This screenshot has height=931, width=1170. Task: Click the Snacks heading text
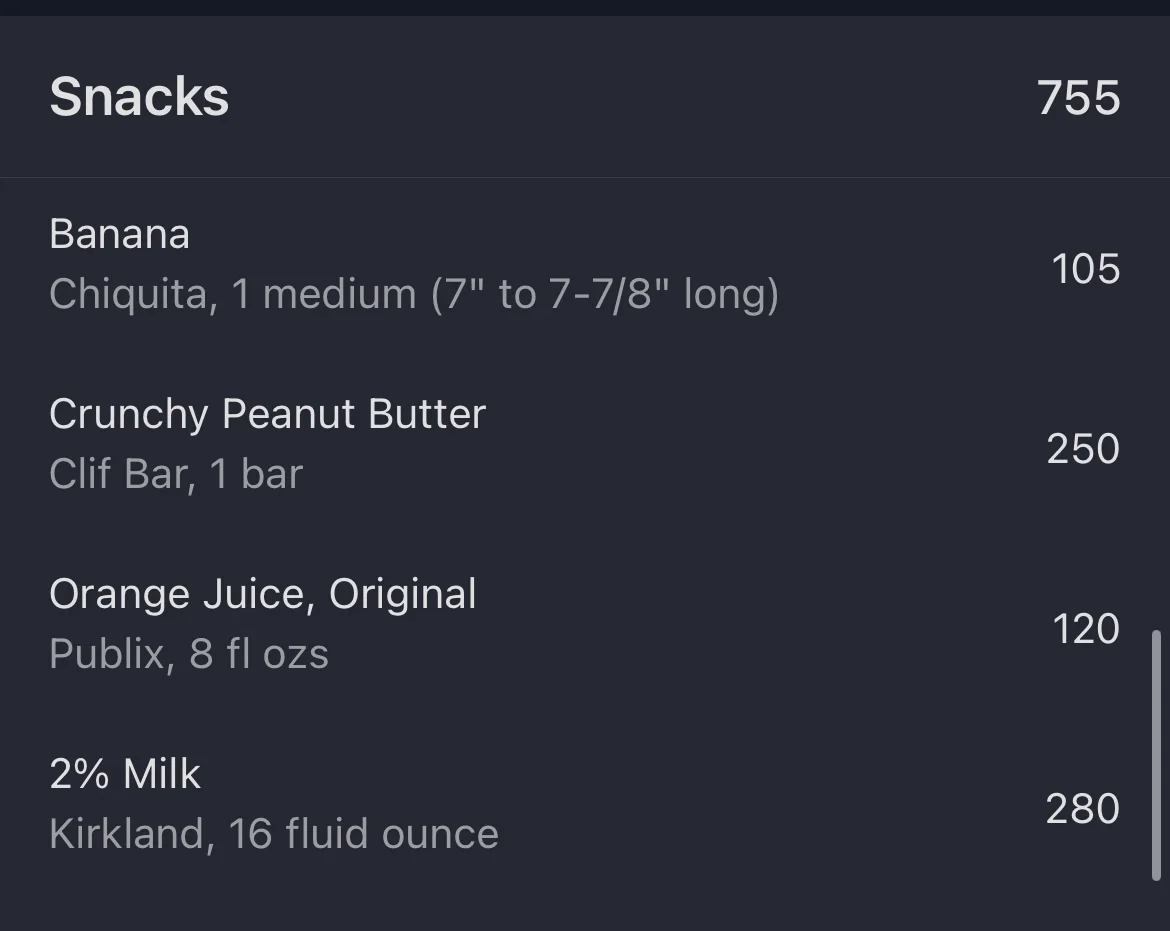pos(139,97)
